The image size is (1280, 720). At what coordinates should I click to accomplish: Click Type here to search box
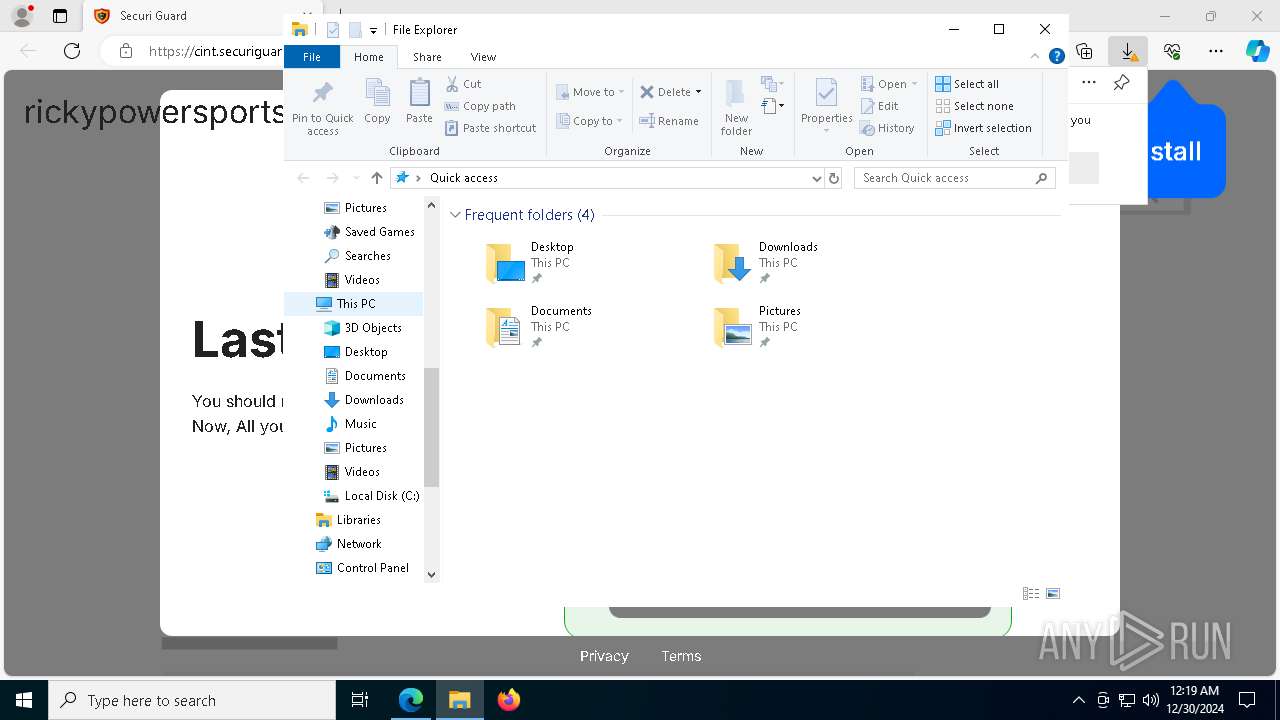192,700
